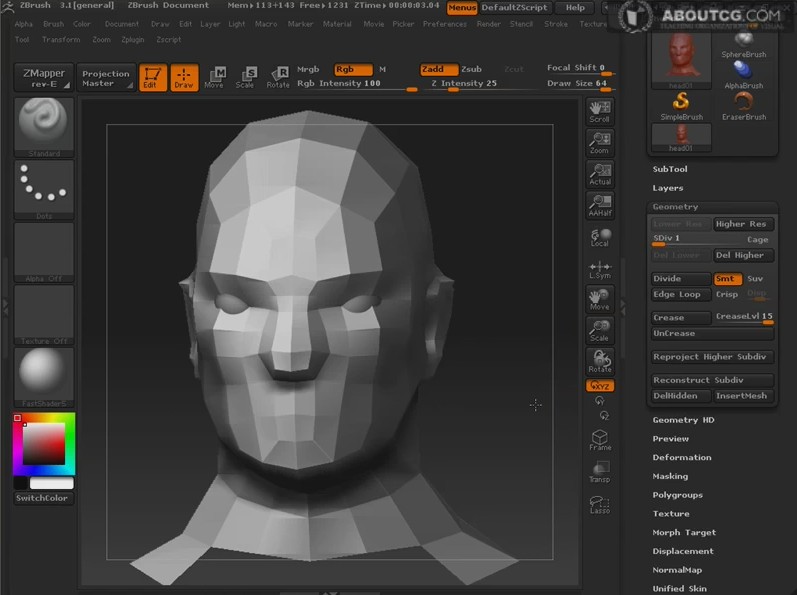The width and height of the screenshot is (797, 595).
Task: Click the SwitchColor button
Action: pos(42,498)
